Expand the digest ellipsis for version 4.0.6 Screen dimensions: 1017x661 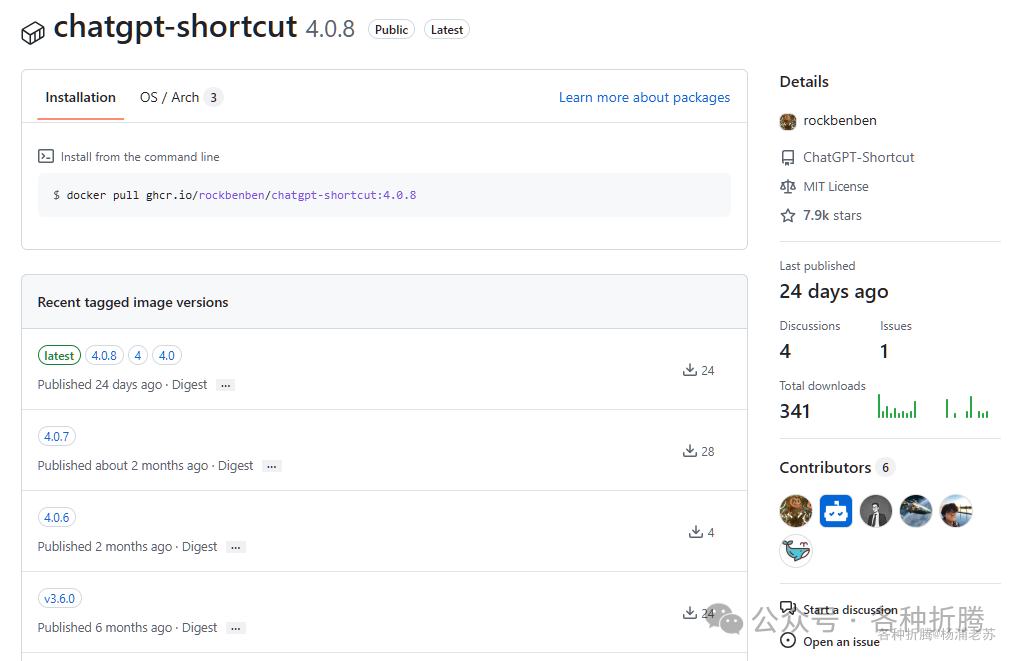click(x=235, y=546)
